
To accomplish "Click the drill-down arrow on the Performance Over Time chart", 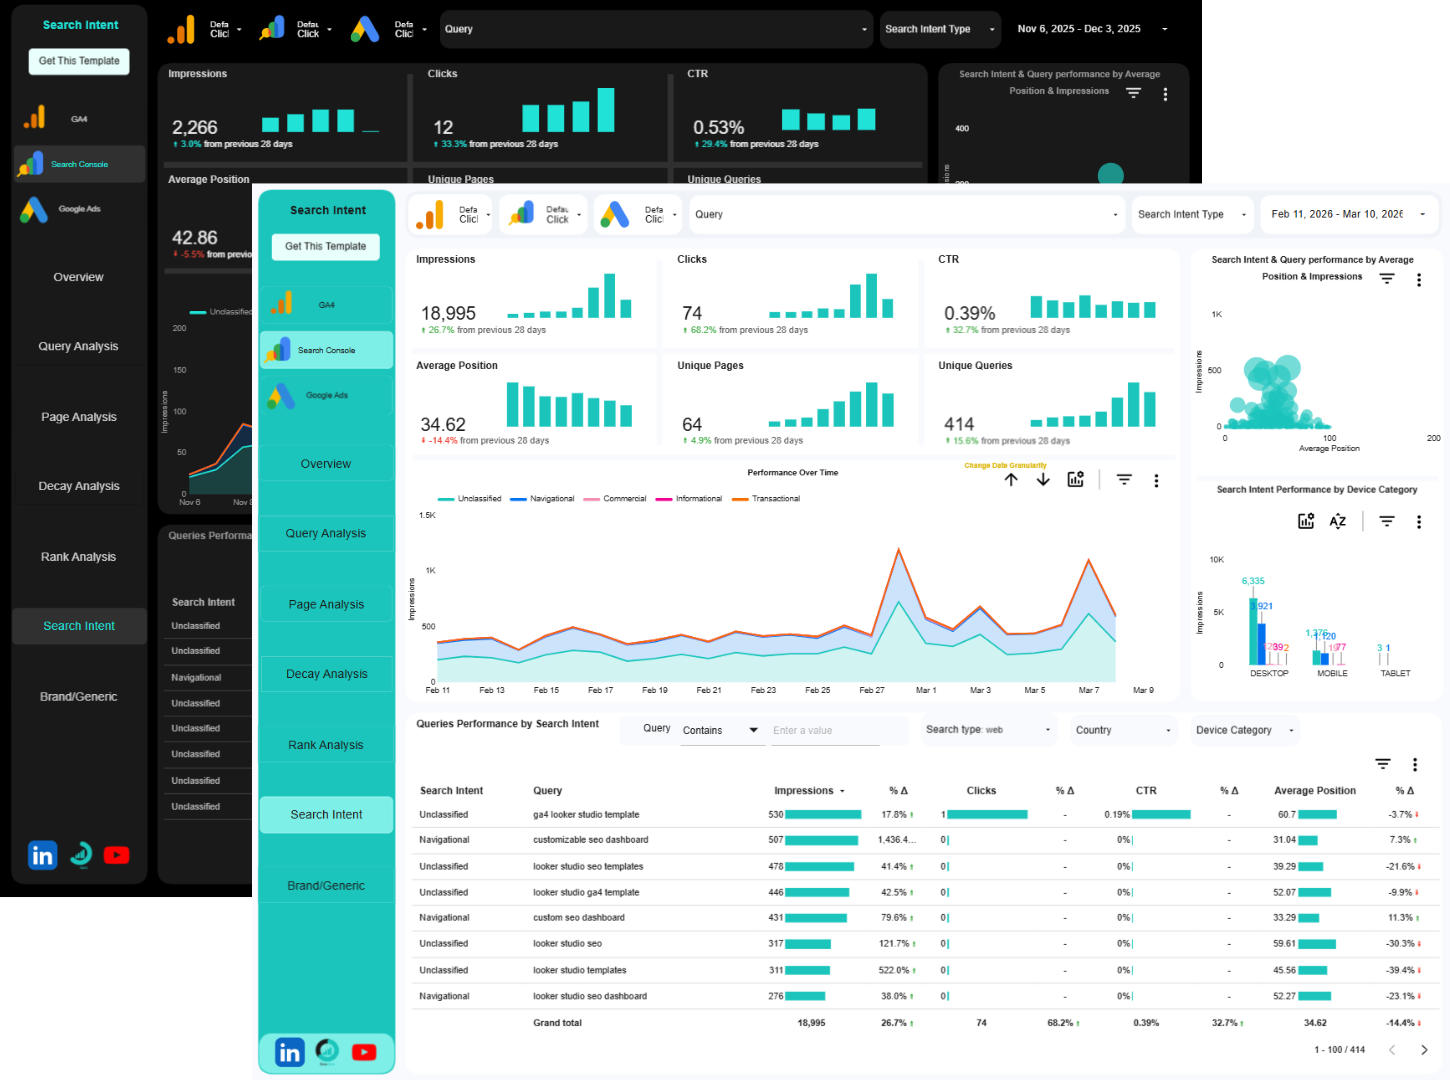I will click(1042, 479).
